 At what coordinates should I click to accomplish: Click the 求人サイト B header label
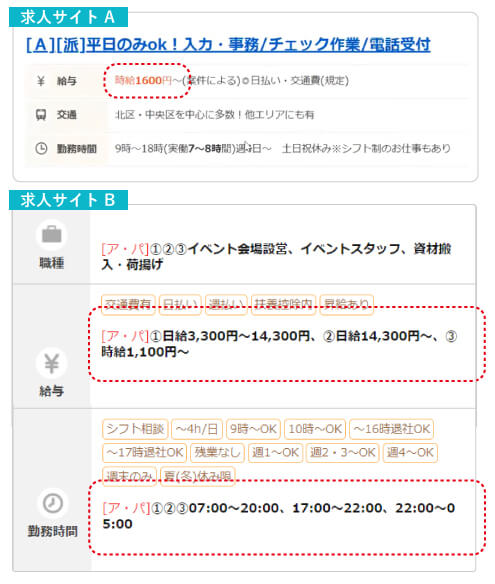point(68,200)
